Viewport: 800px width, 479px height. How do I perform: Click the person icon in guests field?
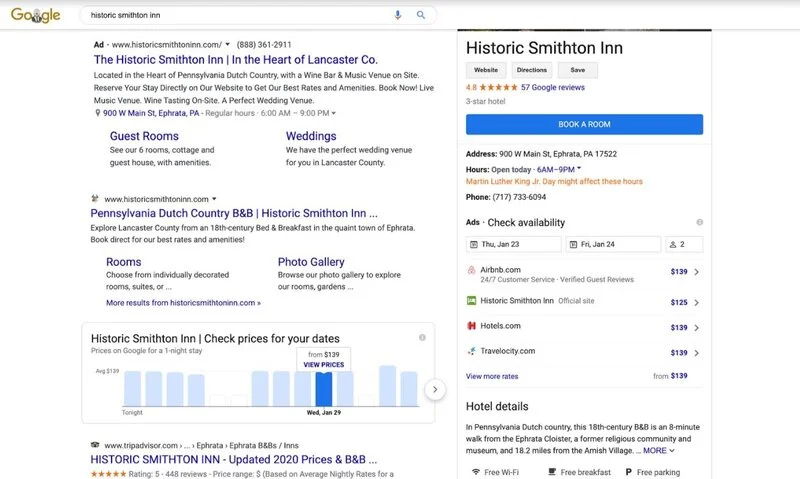(673, 244)
